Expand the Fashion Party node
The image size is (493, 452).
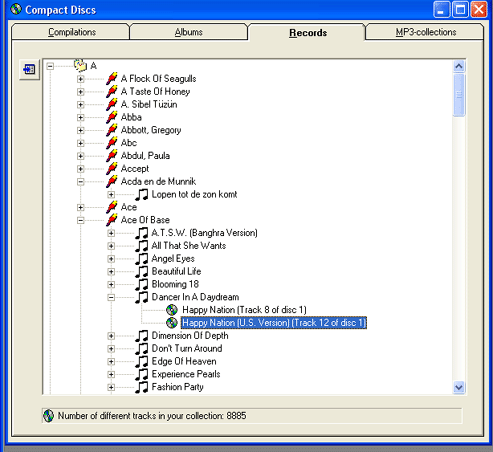tap(111, 387)
